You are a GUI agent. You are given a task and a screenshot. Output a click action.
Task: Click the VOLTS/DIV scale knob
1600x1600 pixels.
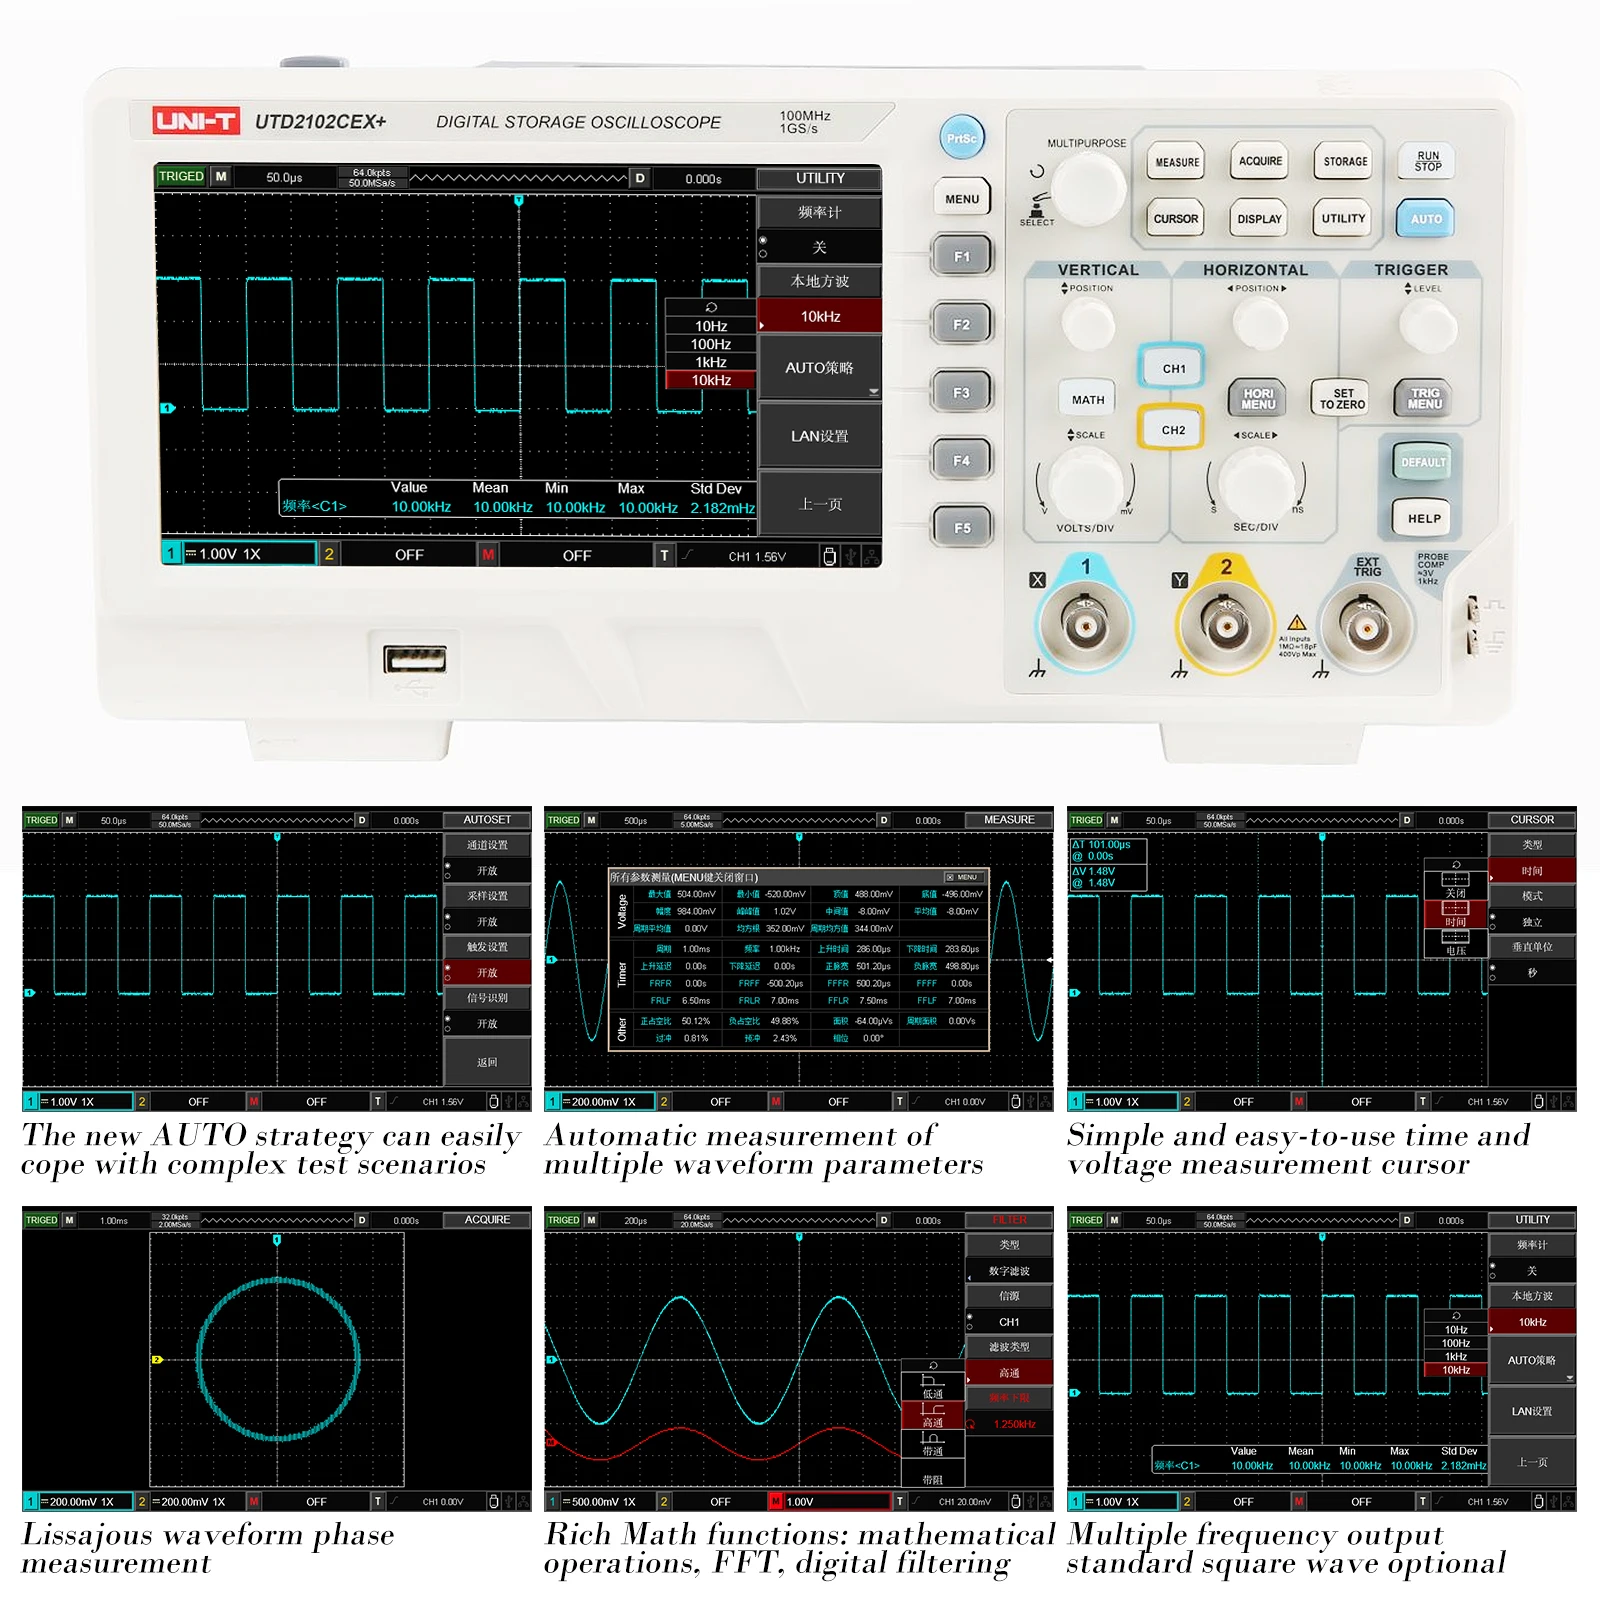pos(1086,483)
